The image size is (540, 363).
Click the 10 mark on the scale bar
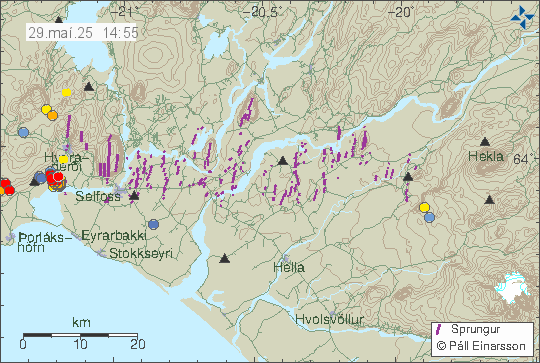80,344
